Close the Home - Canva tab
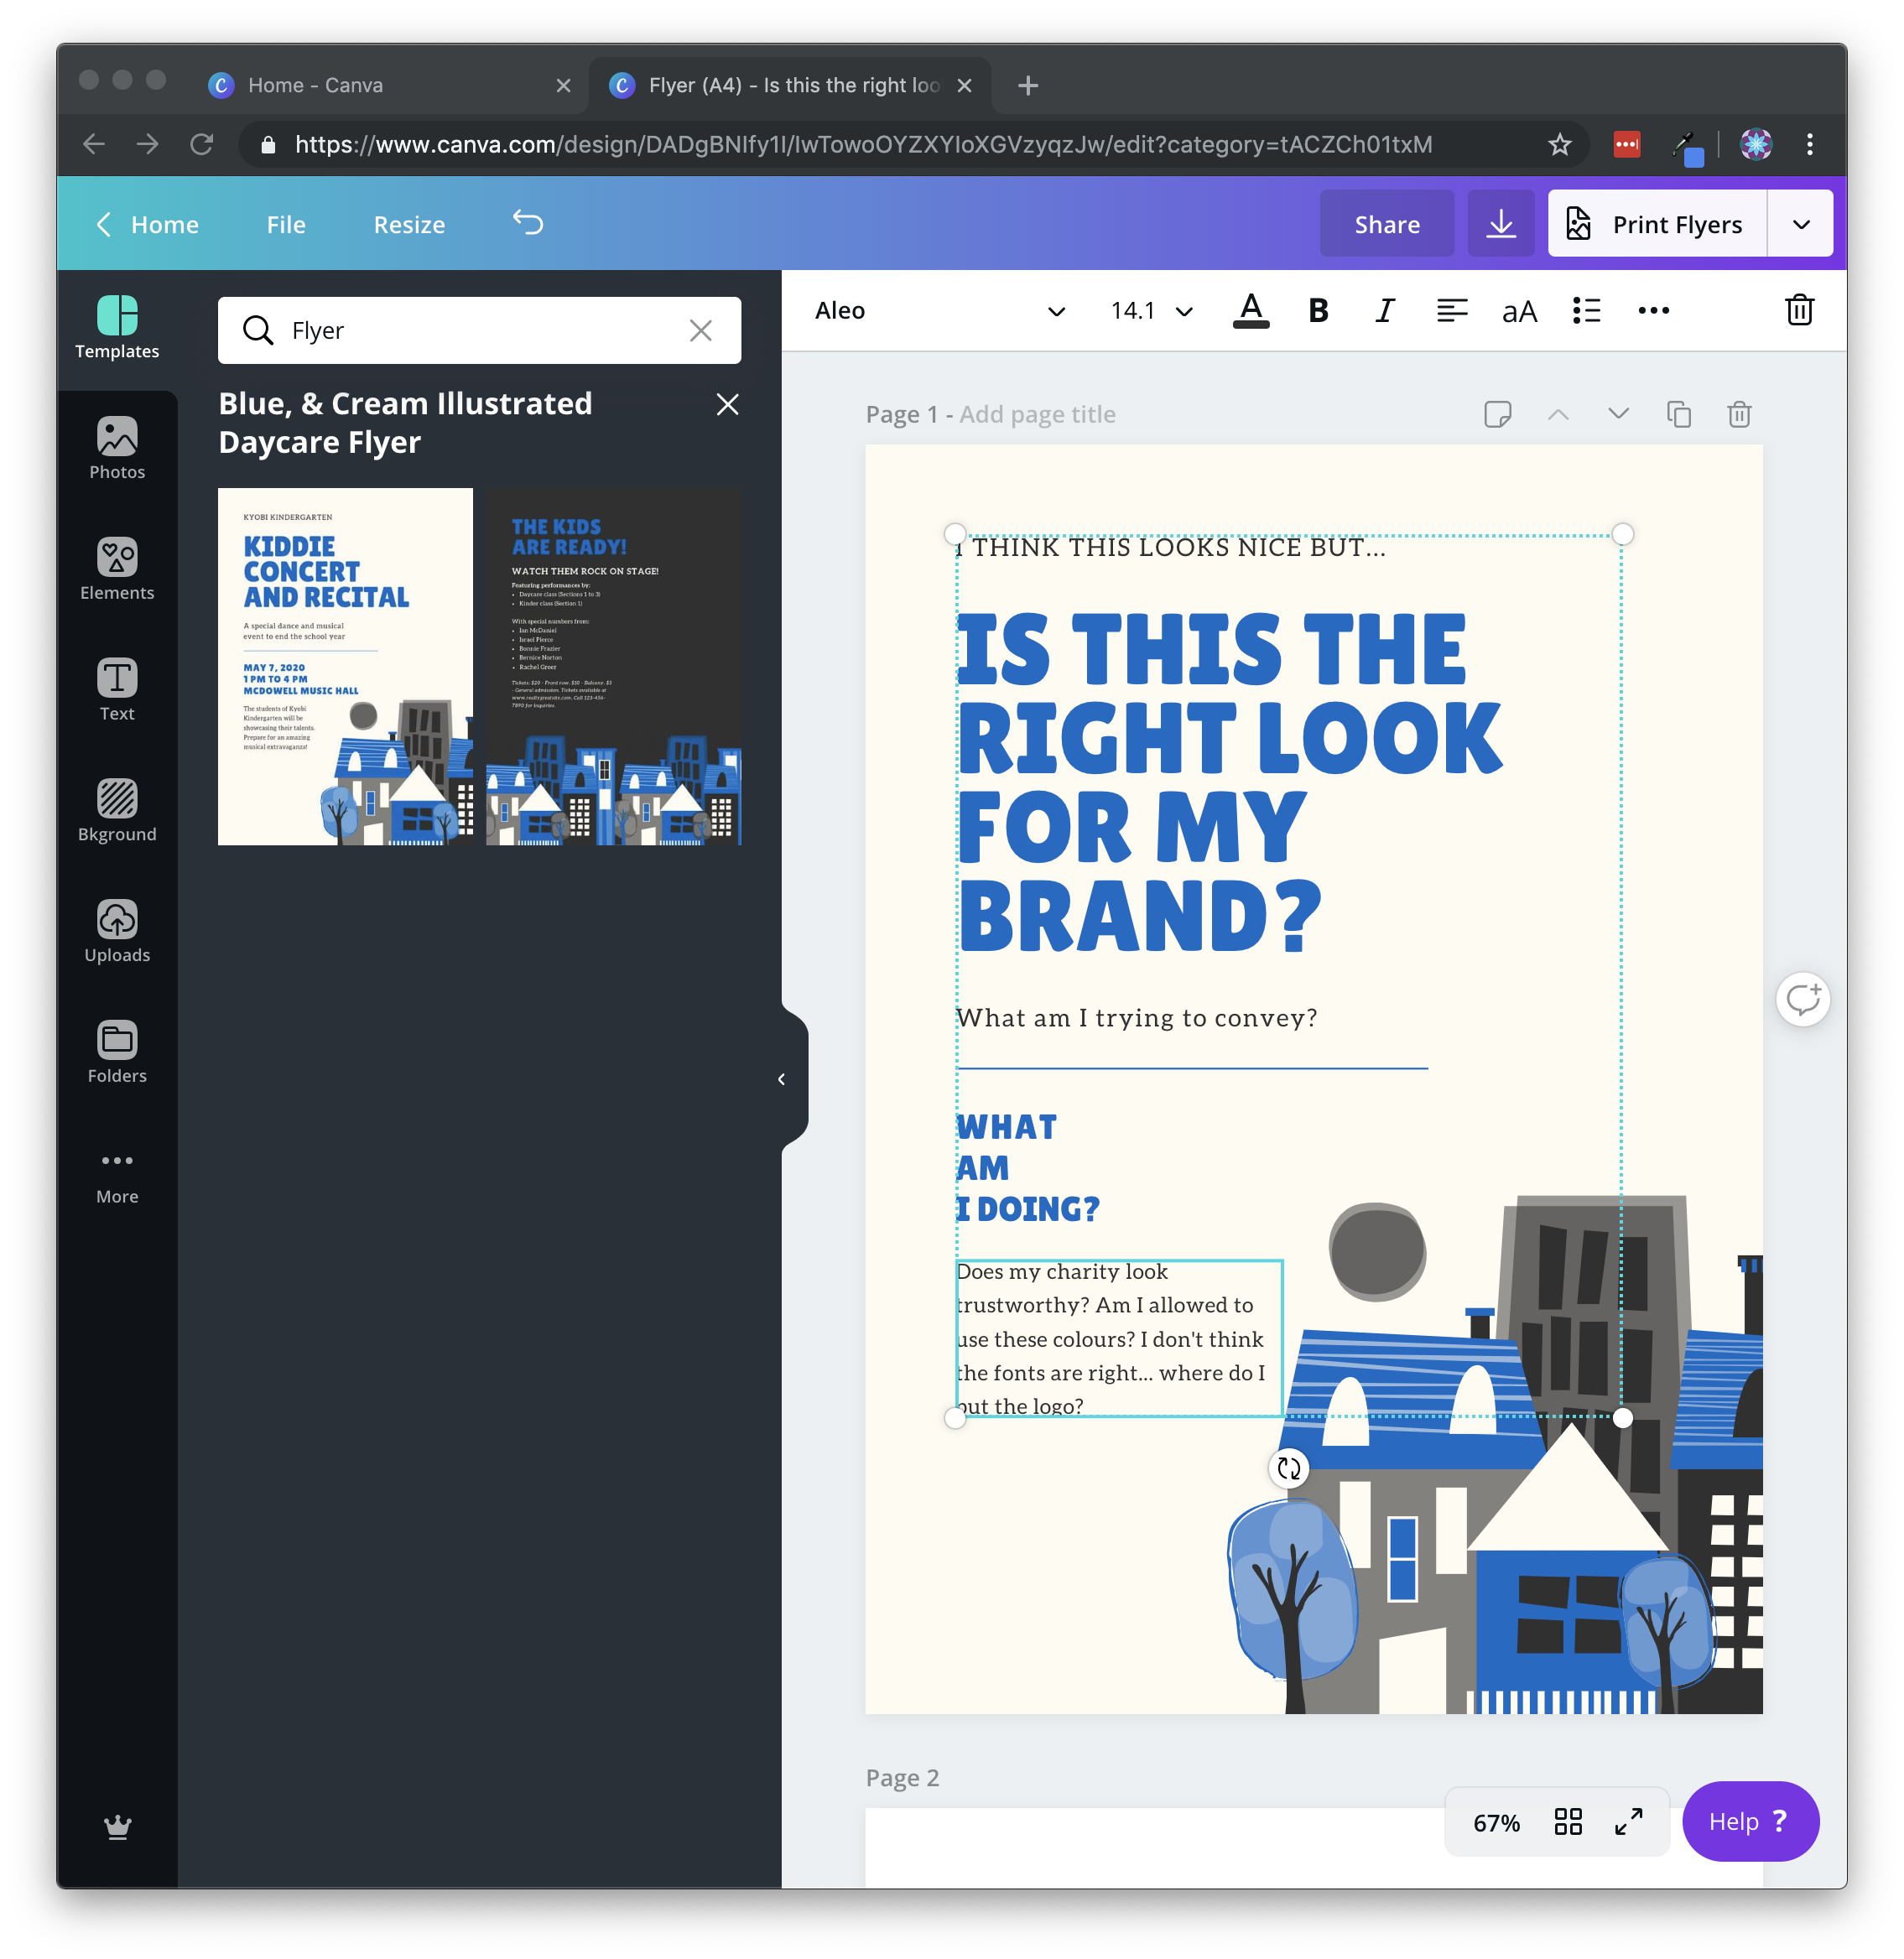 563,85
